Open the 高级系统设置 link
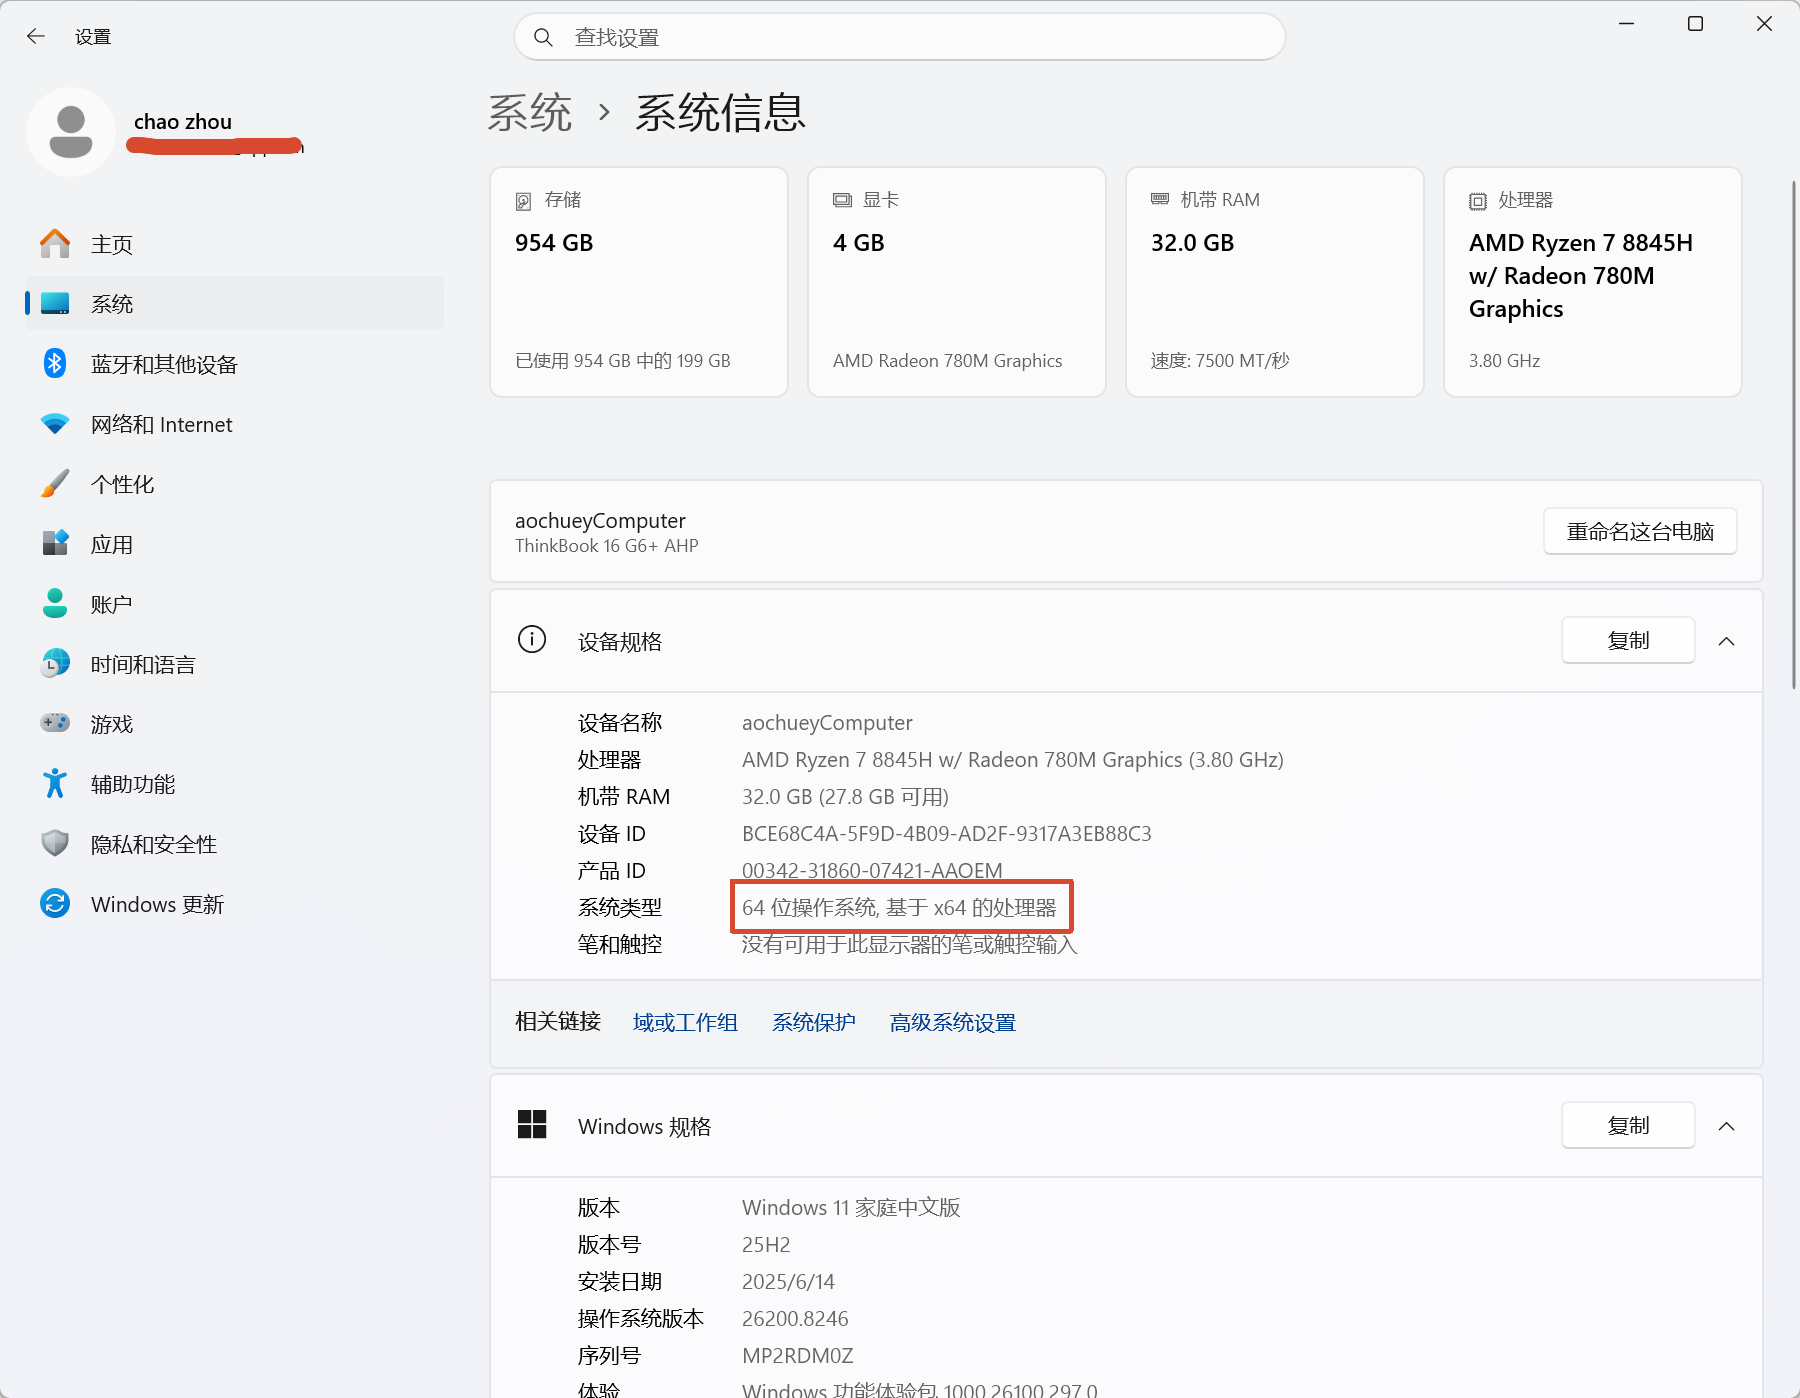The image size is (1800, 1398). 953,1022
